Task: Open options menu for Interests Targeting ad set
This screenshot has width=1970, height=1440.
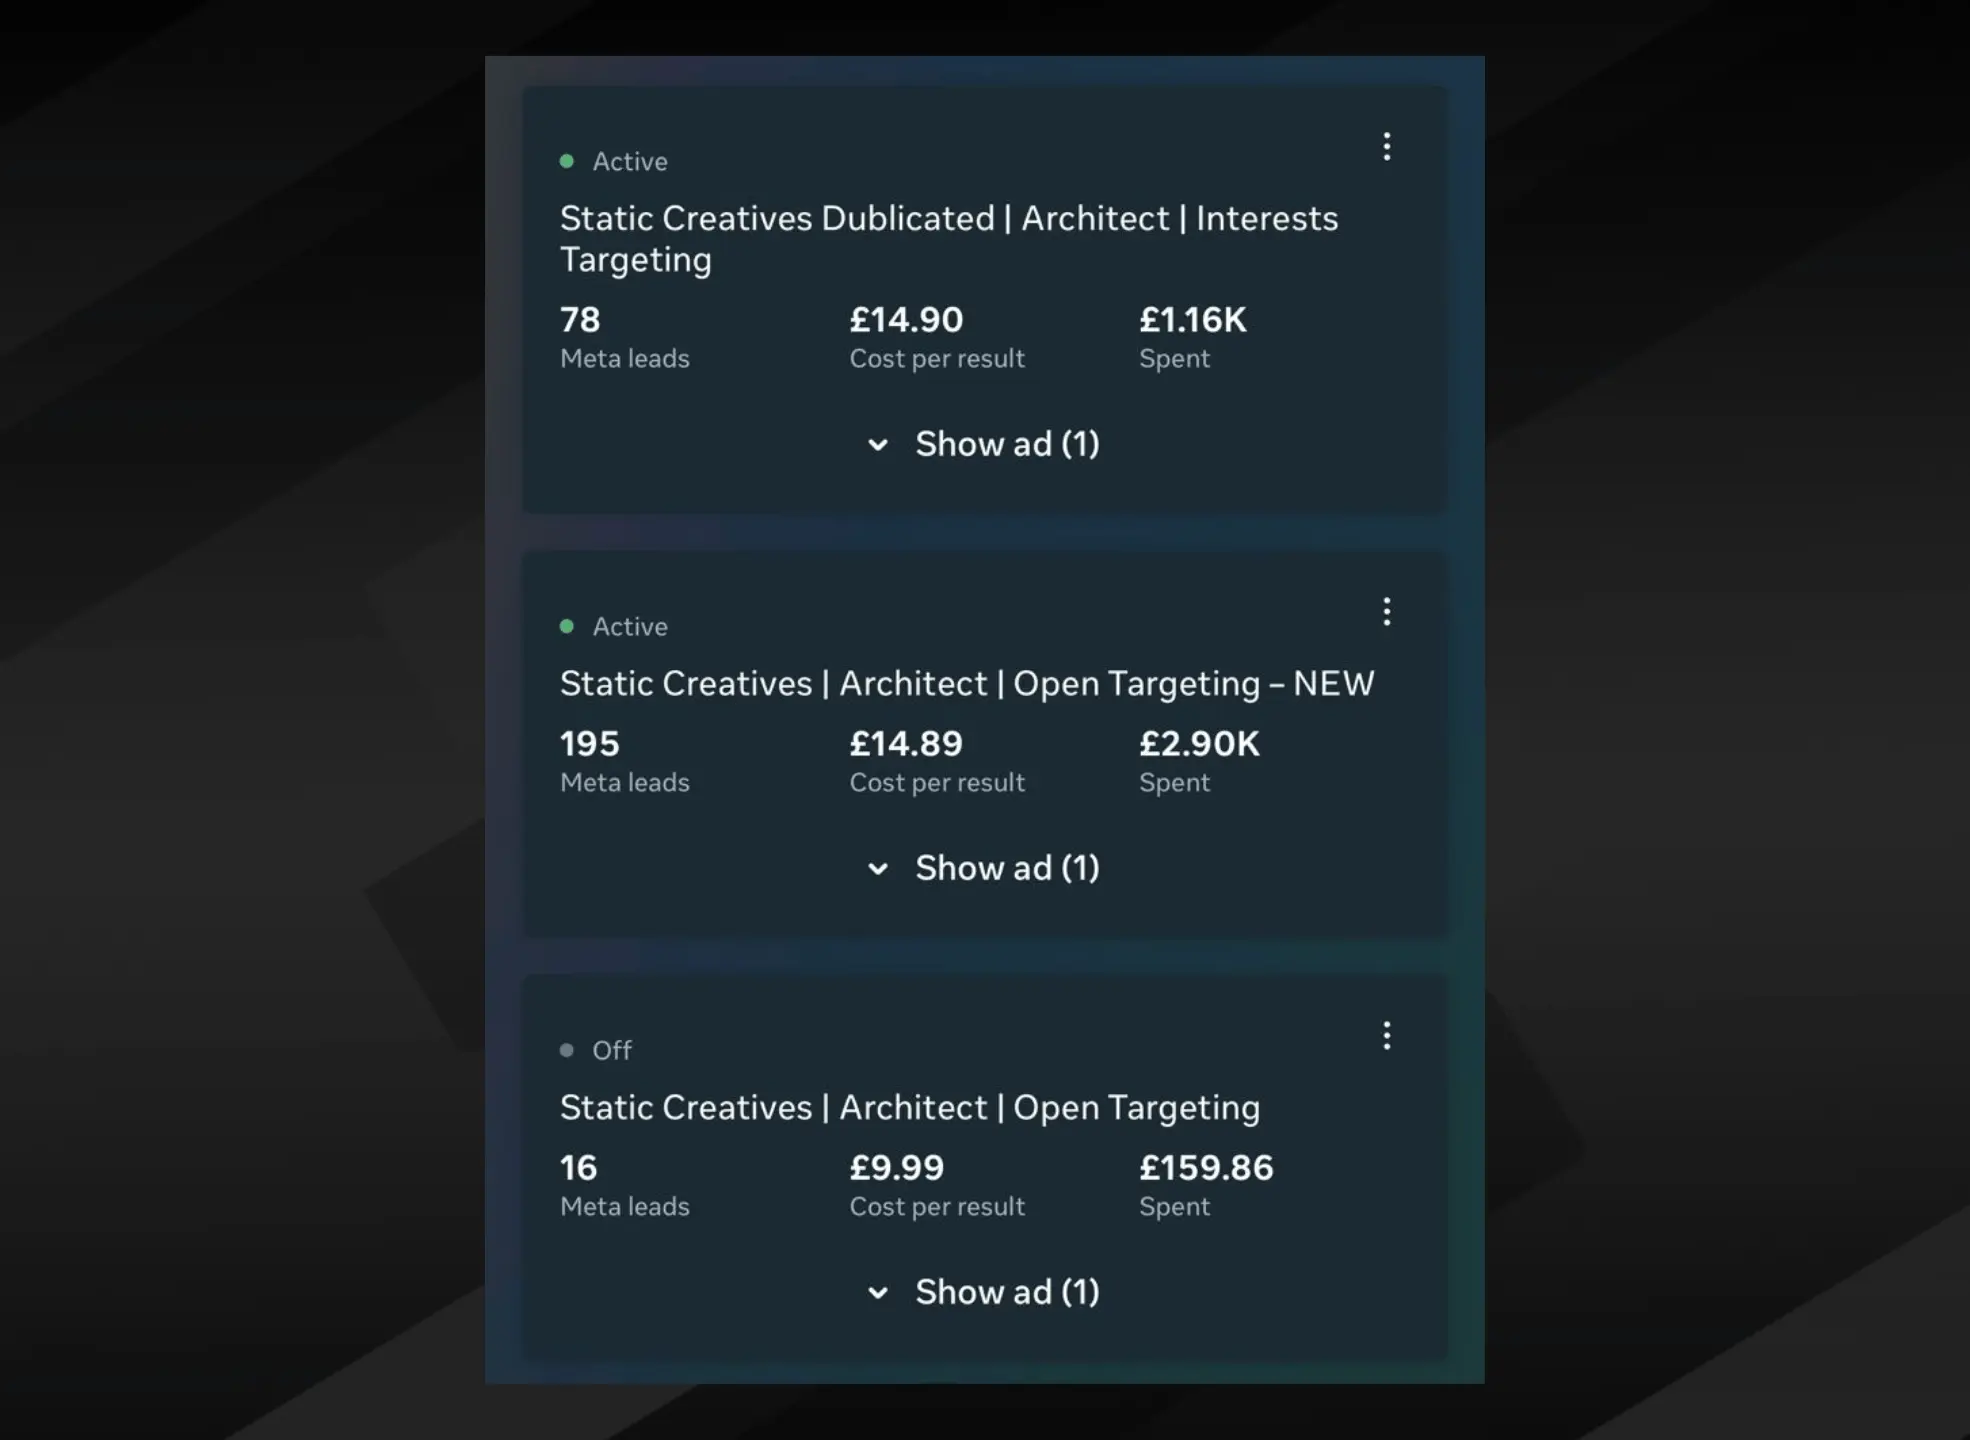Action: tap(1386, 147)
